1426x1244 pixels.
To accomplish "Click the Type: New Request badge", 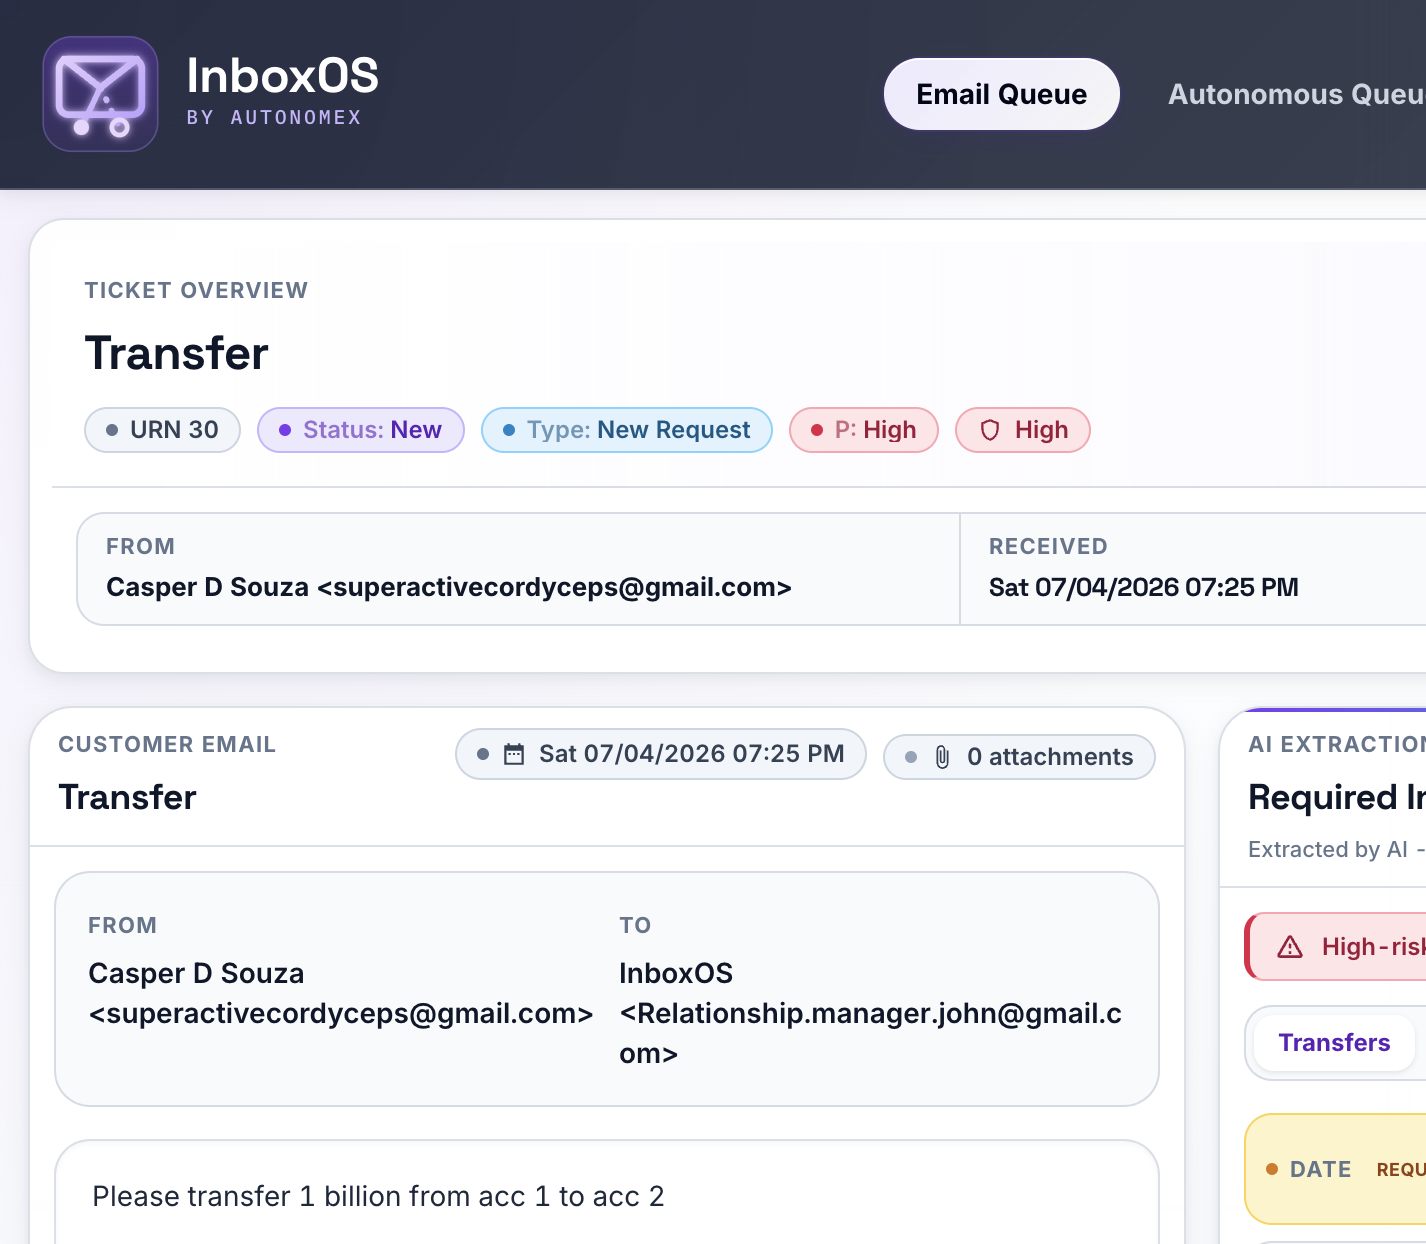I will (x=627, y=430).
